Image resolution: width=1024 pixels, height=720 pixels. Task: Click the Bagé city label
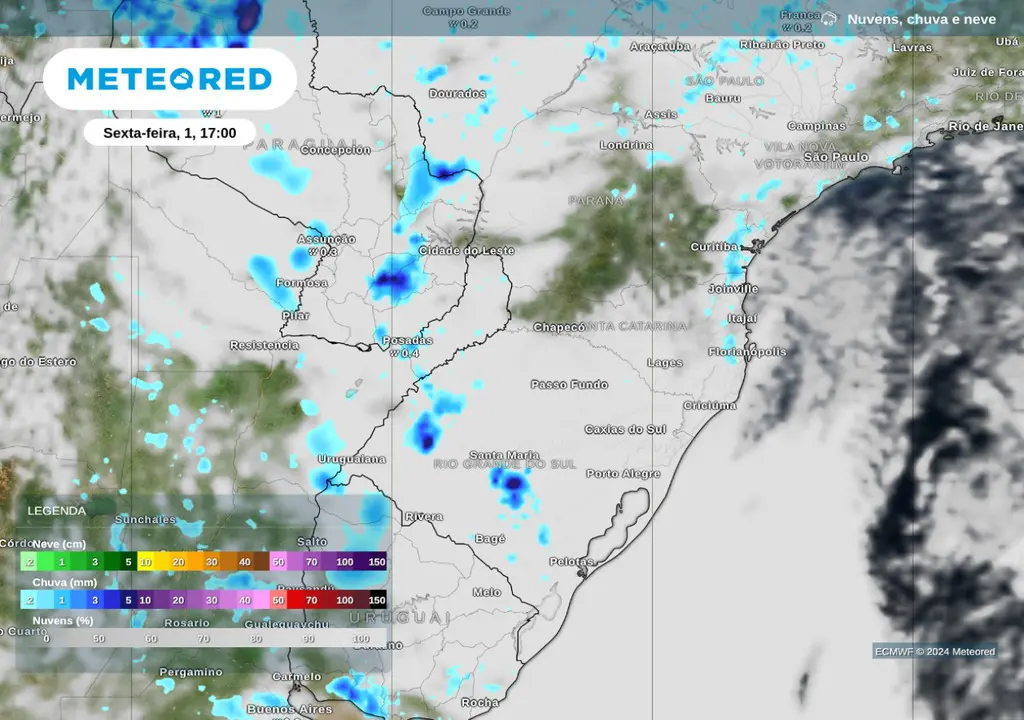click(490, 539)
